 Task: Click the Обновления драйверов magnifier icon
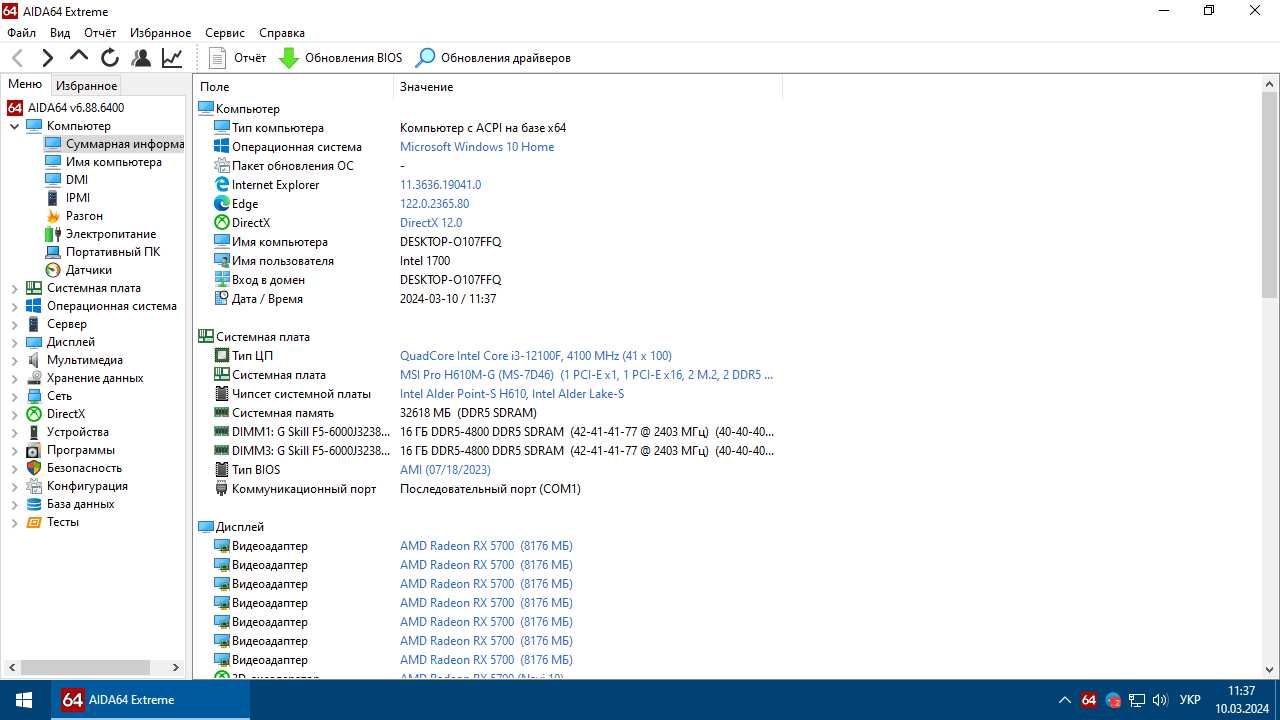pos(425,58)
